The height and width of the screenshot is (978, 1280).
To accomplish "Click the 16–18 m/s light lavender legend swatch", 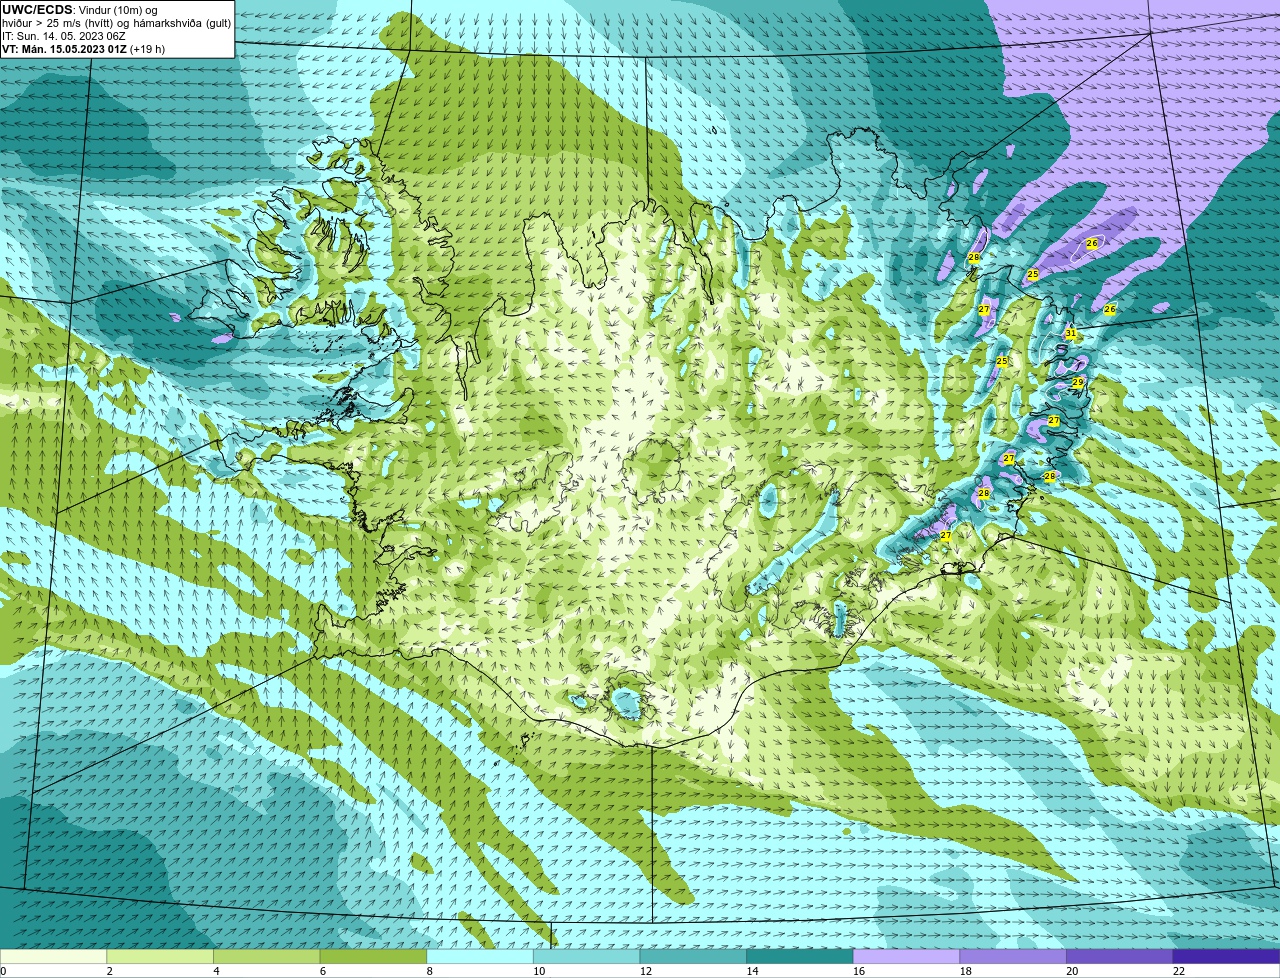I will click(906, 957).
